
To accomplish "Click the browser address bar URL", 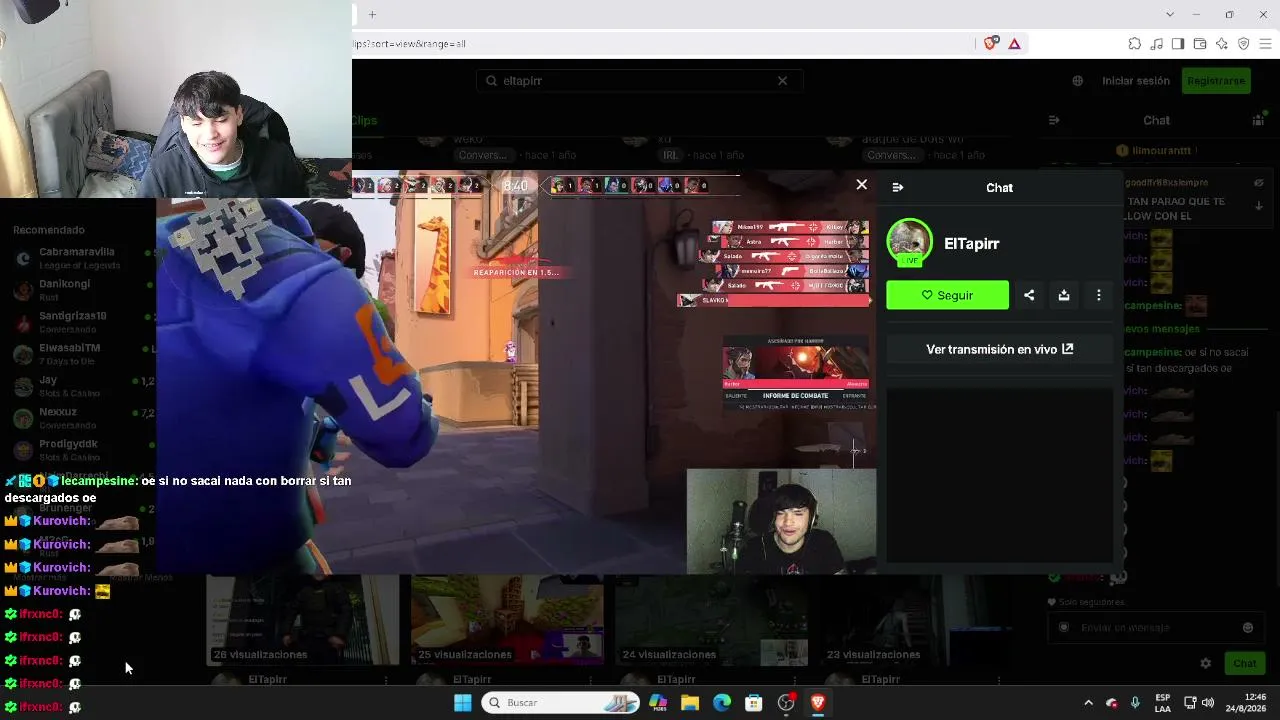I will click(662, 44).
